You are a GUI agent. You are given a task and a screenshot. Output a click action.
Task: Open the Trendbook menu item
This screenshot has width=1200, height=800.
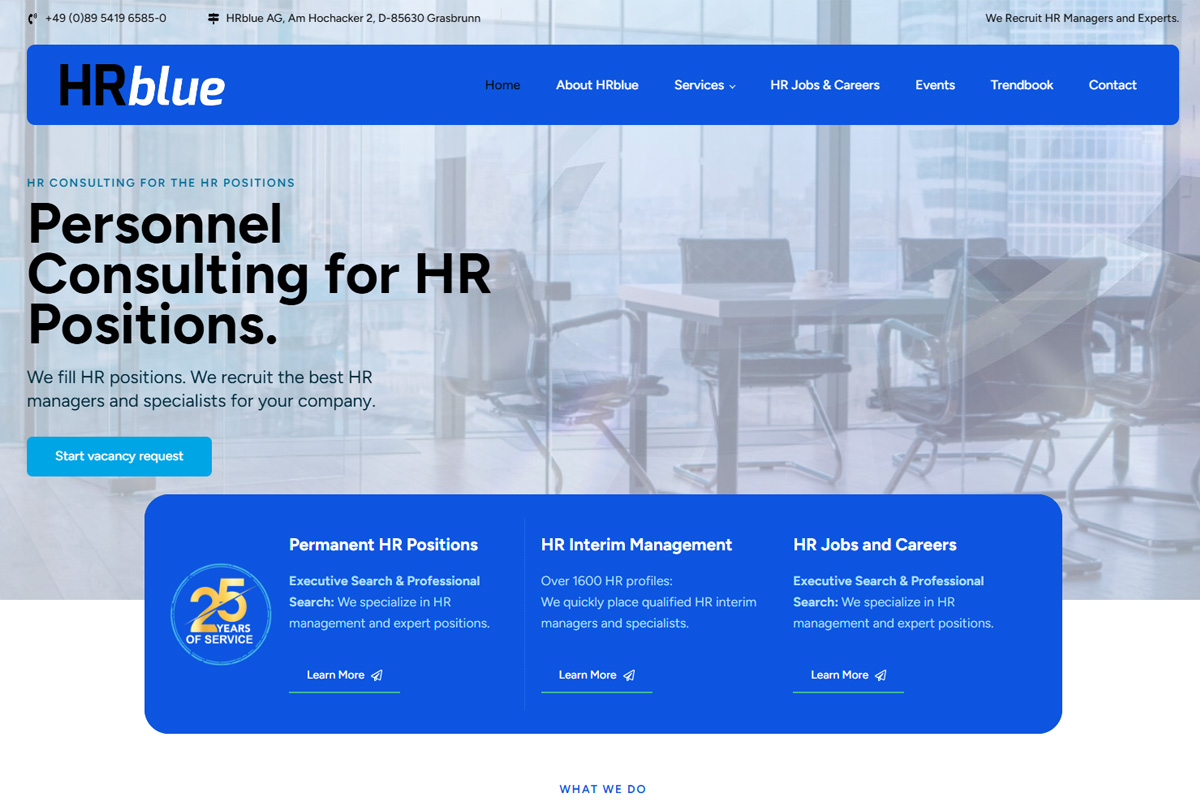1022,85
